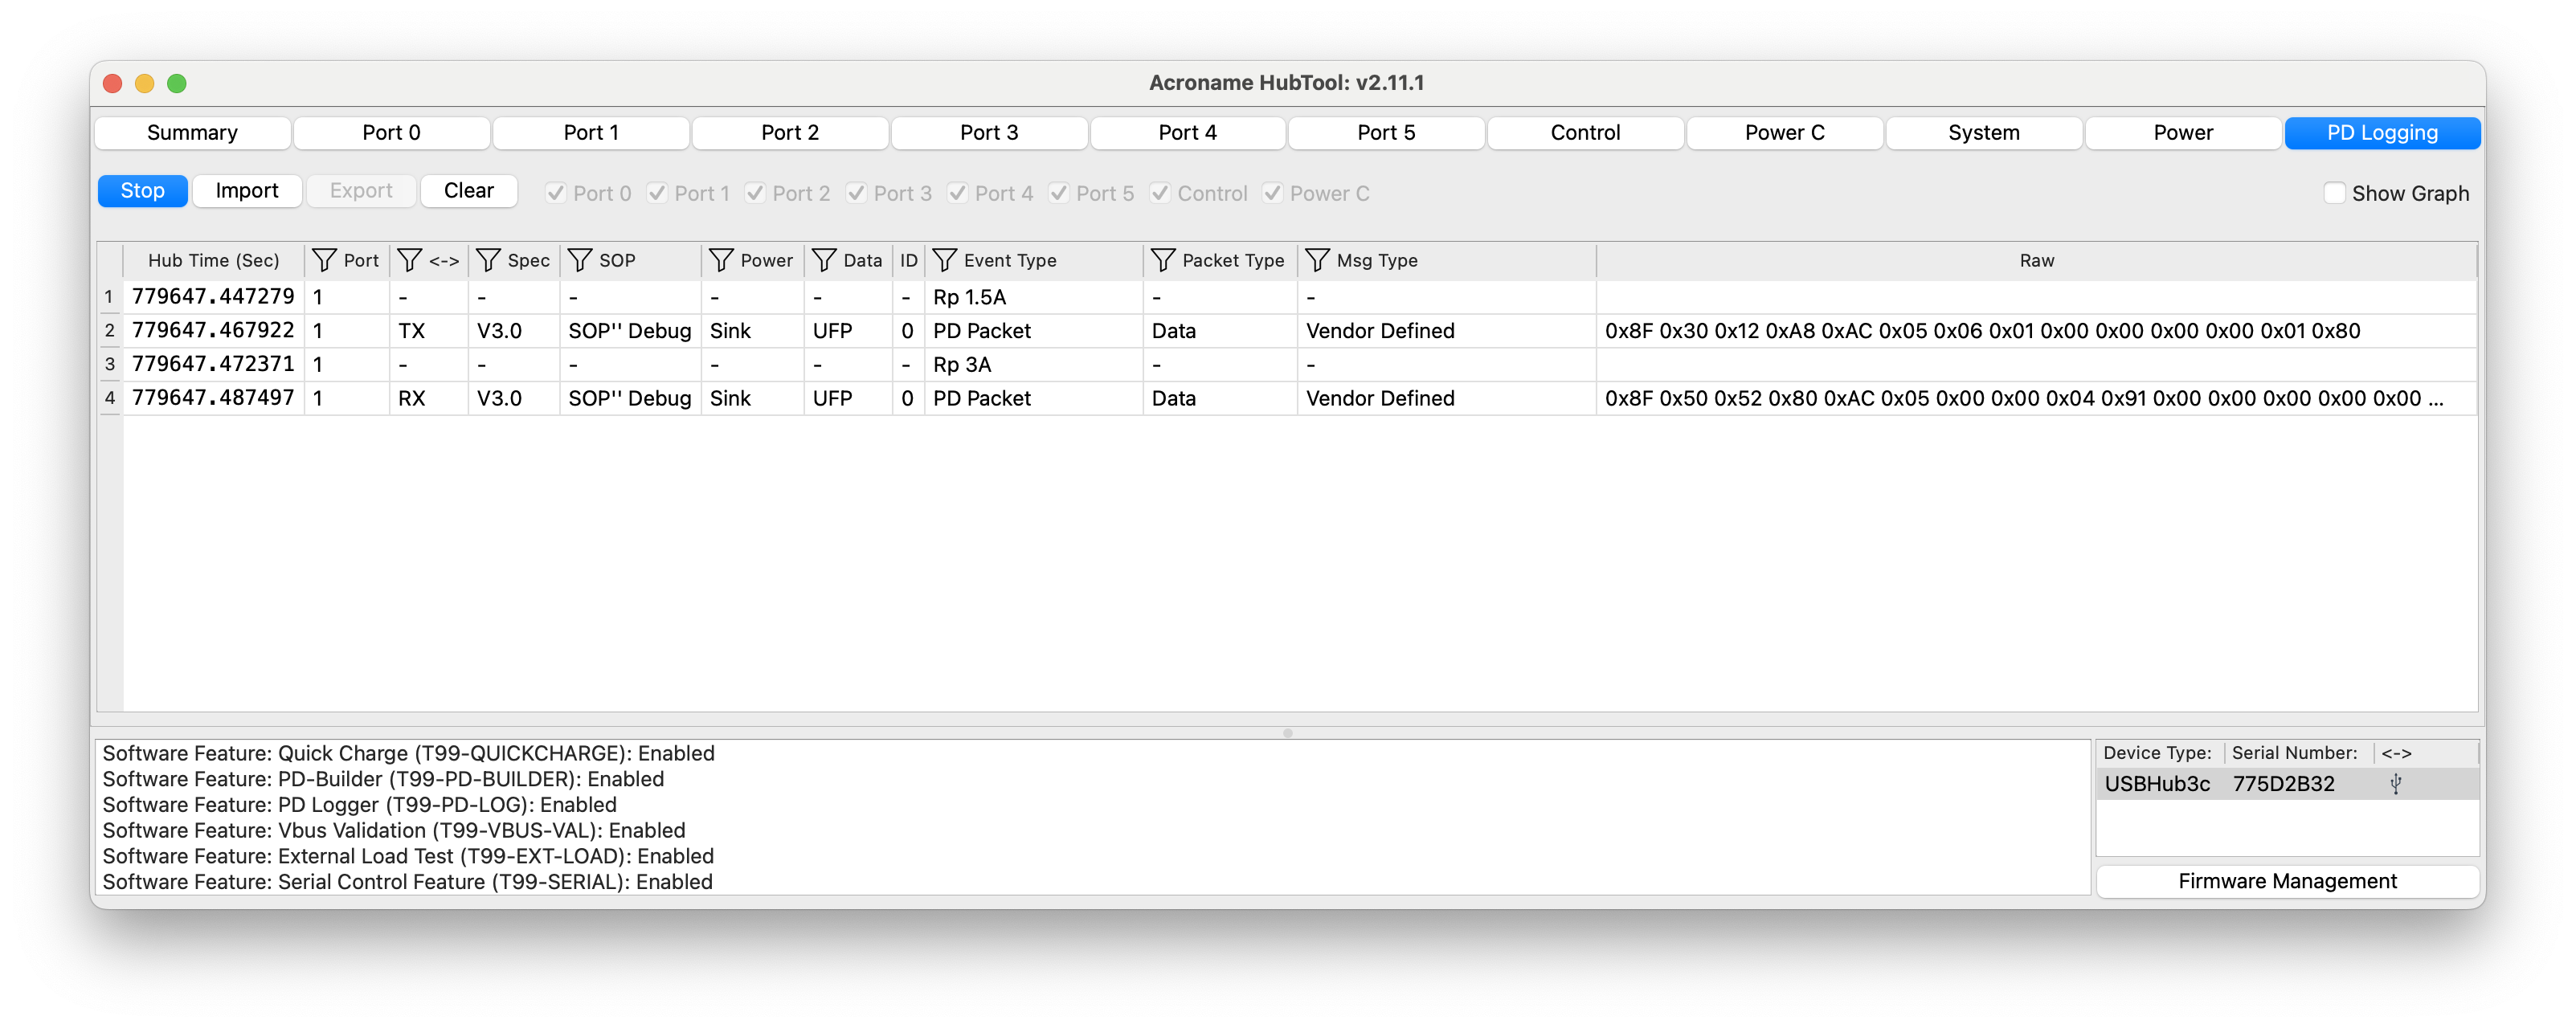Click serial number 775D2B32
Image resolution: width=2576 pixels, height=1028 pixels.
(2283, 784)
